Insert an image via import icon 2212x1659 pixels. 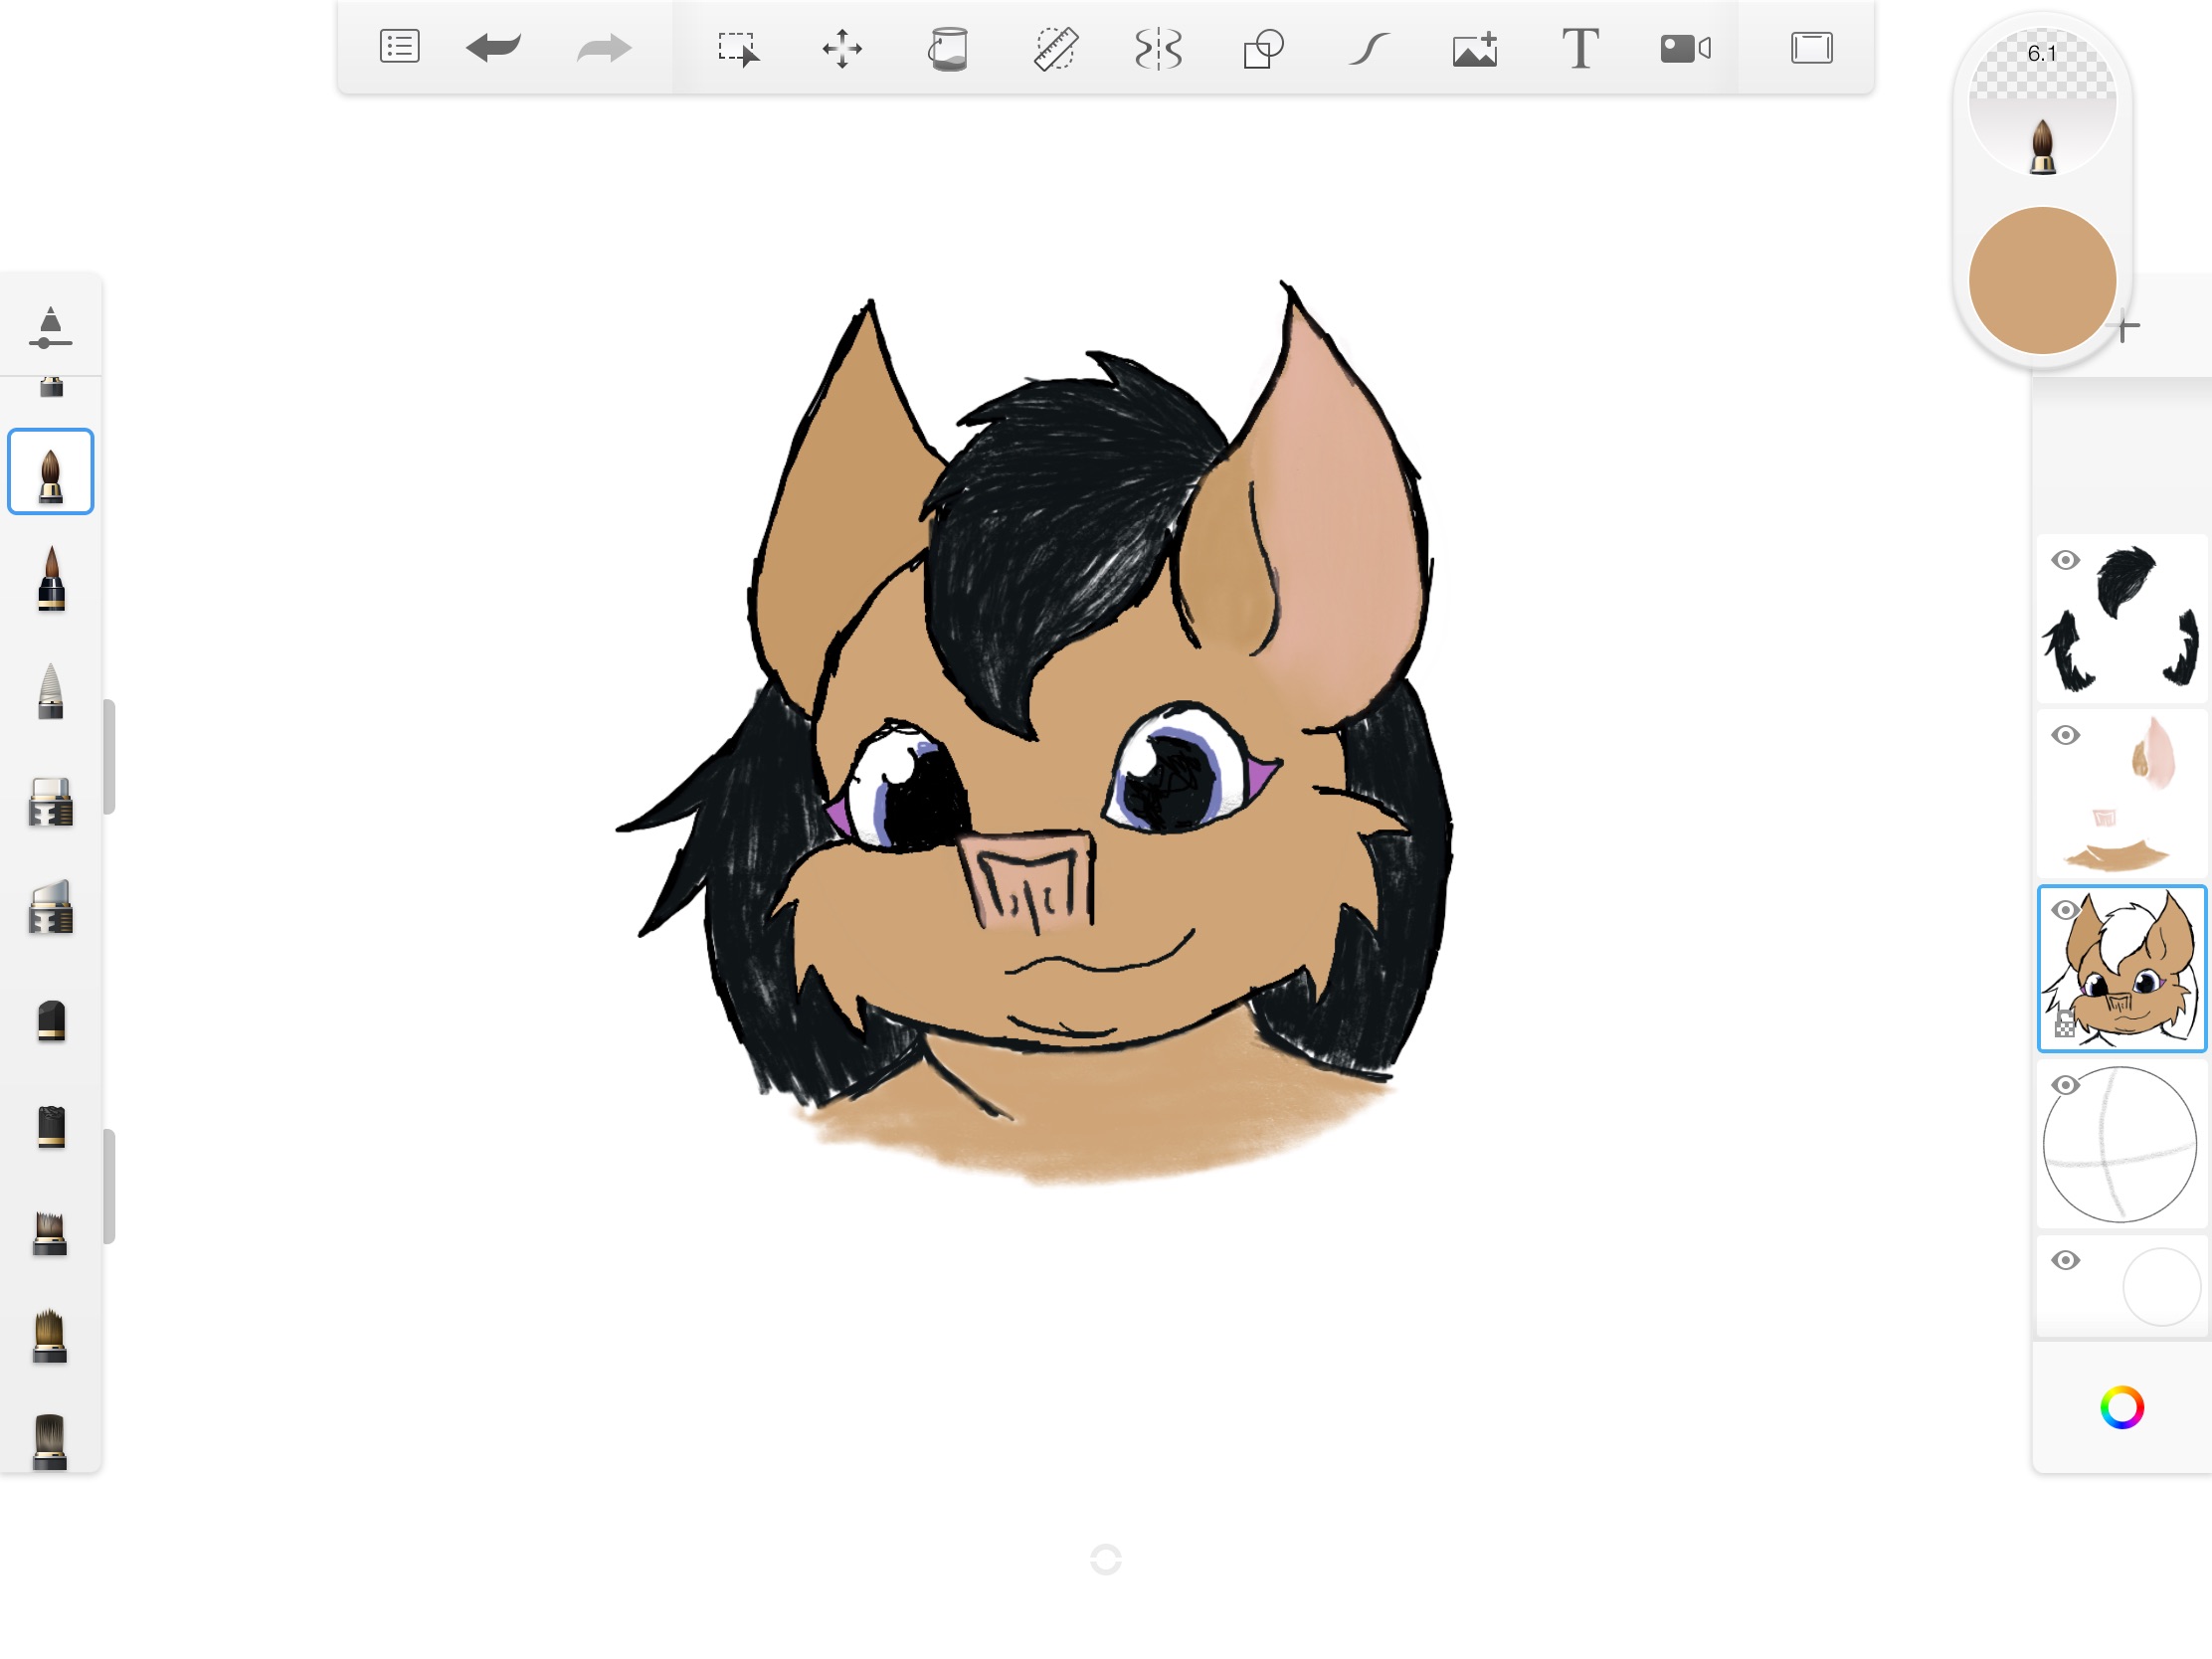click(1475, 48)
